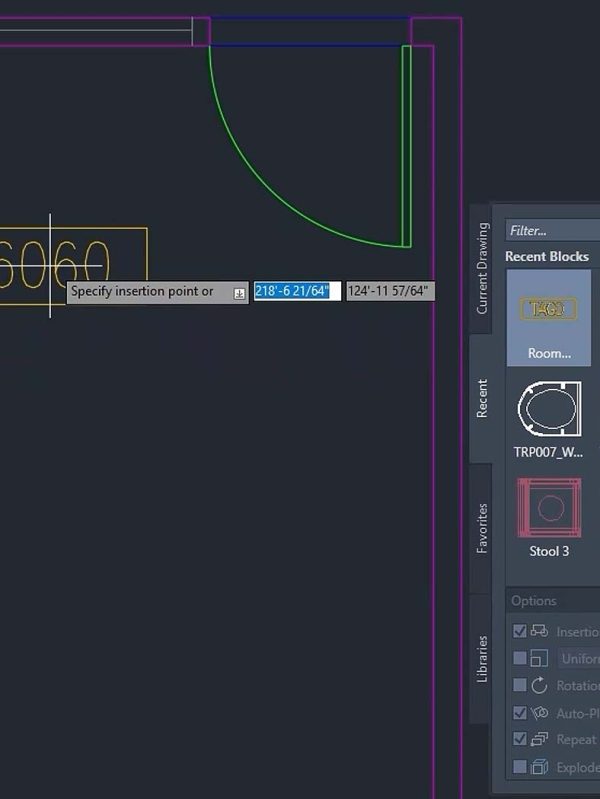Image resolution: width=600 pixels, height=799 pixels.
Task: Open the Recent tab
Action: 482,398
